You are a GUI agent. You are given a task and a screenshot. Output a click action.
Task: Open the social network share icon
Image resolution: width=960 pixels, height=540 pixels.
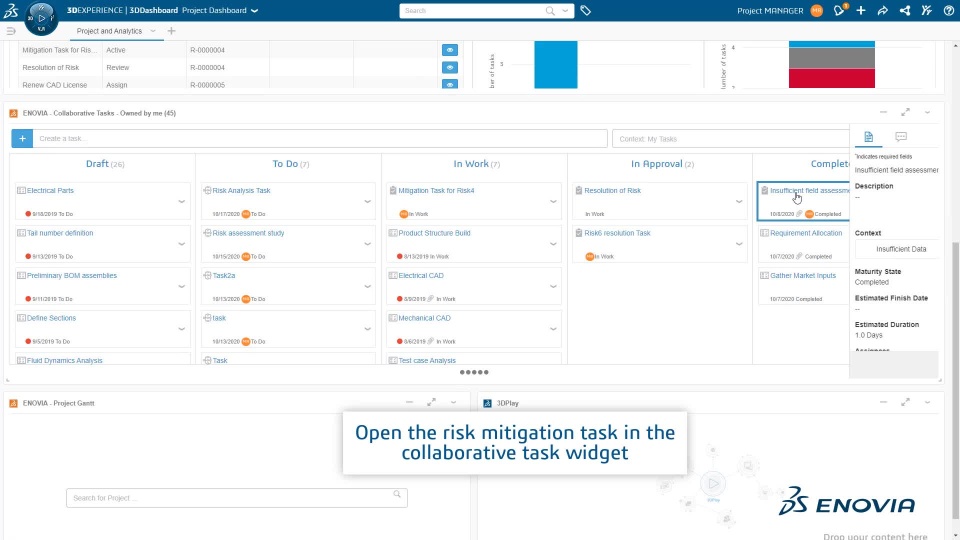point(905,10)
